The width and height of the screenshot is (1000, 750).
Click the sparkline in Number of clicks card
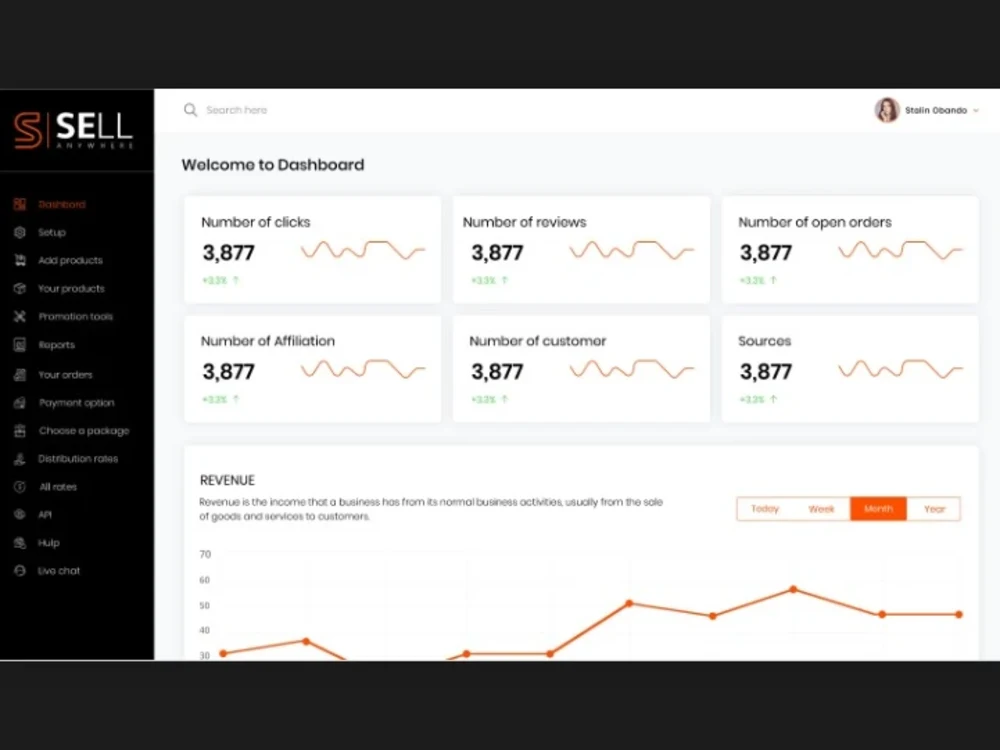tap(363, 250)
